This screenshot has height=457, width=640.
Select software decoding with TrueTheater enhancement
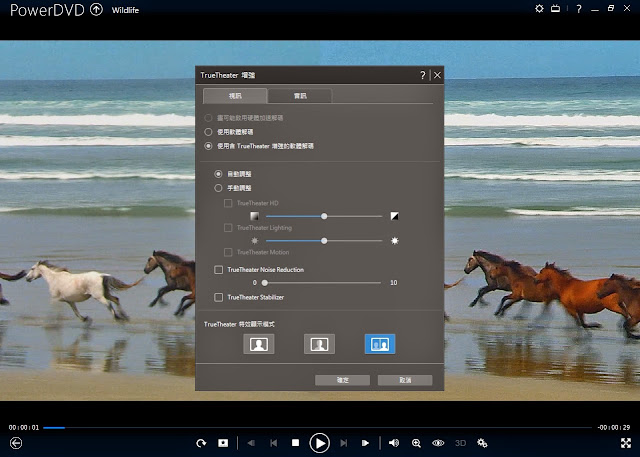[208, 146]
